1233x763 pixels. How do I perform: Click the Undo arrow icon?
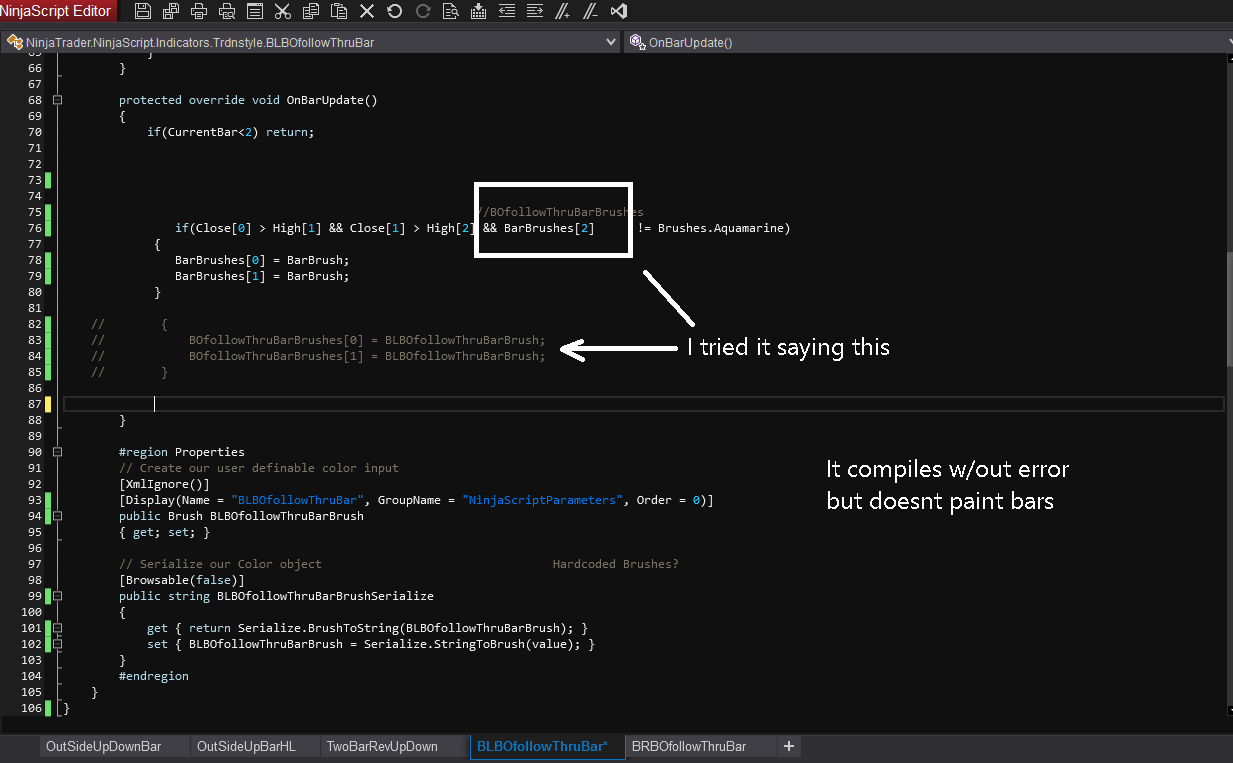[x=395, y=11]
